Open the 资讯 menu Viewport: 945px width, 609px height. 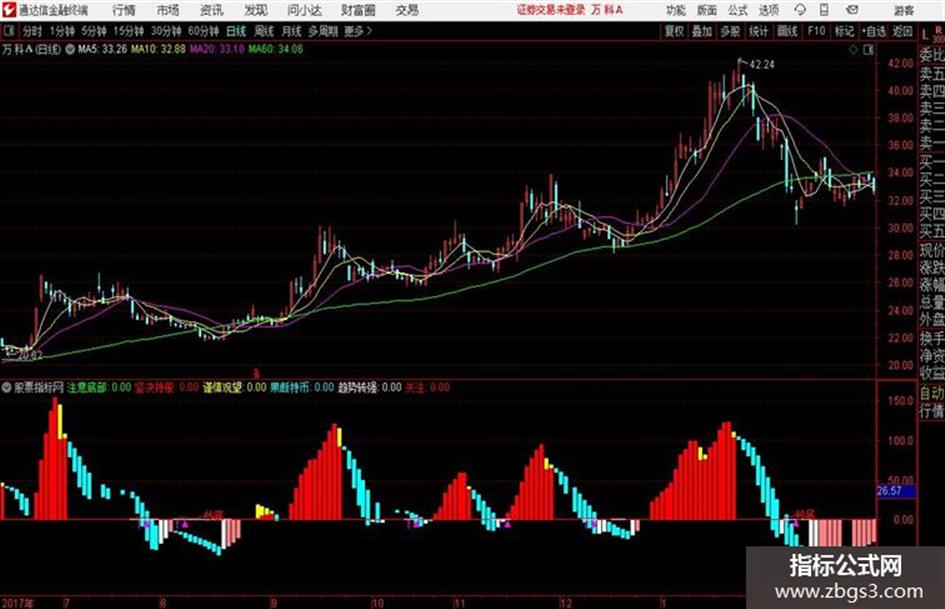coord(211,10)
